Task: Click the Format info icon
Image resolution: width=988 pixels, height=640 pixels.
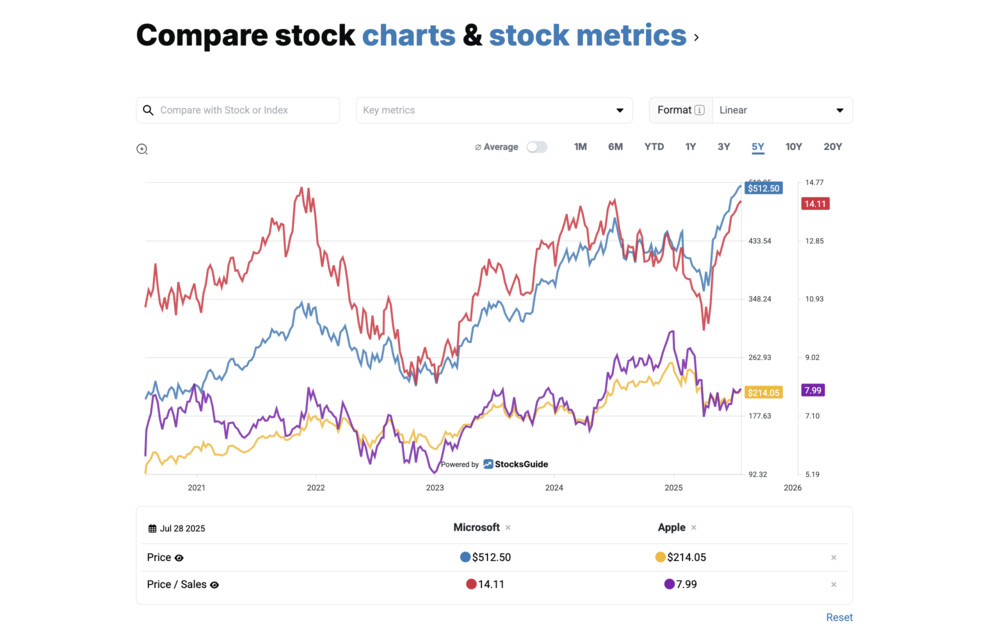Action: coord(699,110)
